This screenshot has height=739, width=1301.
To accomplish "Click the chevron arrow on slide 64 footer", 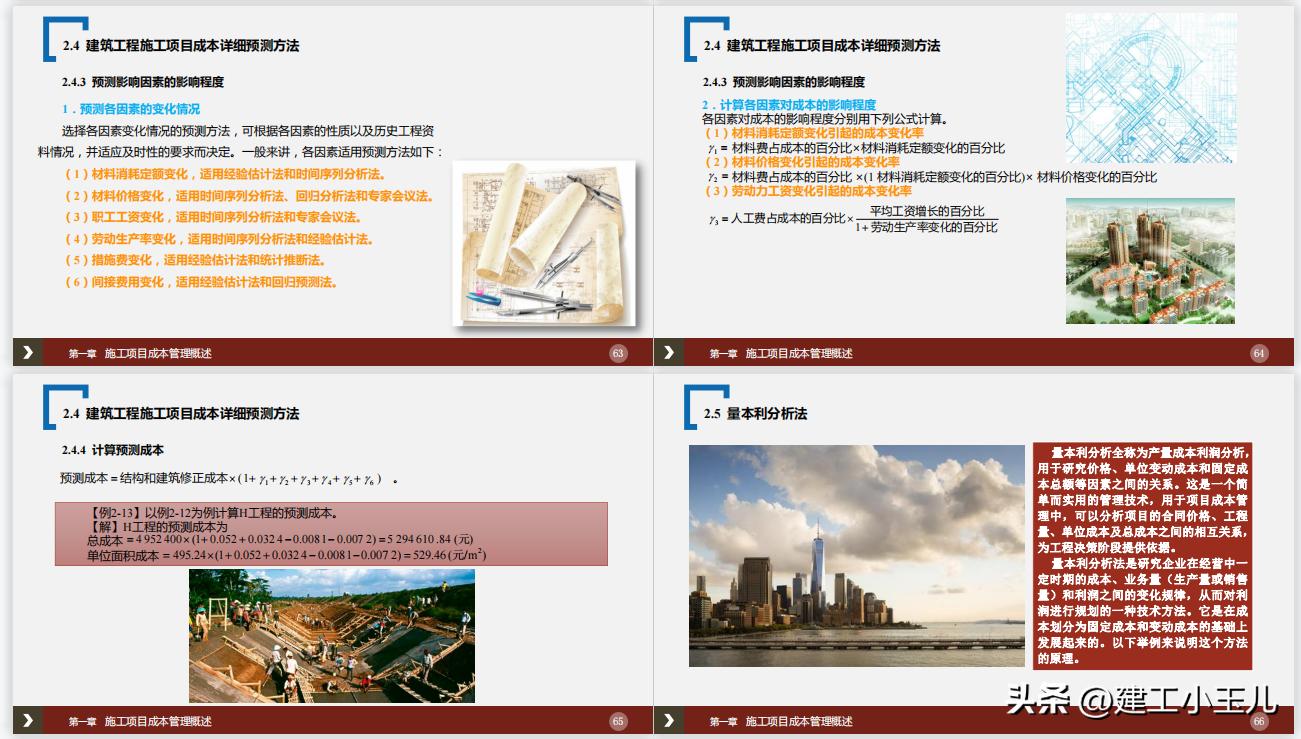I will [x=668, y=352].
